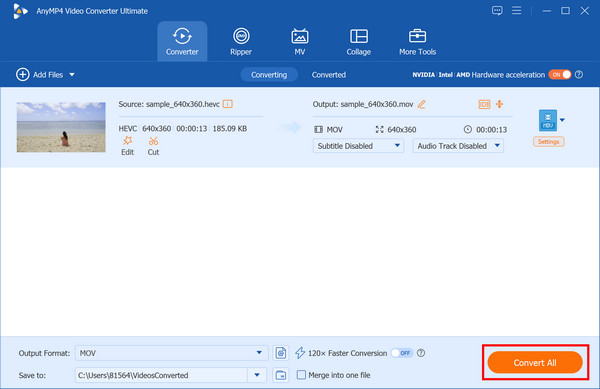The height and width of the screenshot is (389, 600).
Task: Select the beach video thumbnail
Action: (61, 127)
